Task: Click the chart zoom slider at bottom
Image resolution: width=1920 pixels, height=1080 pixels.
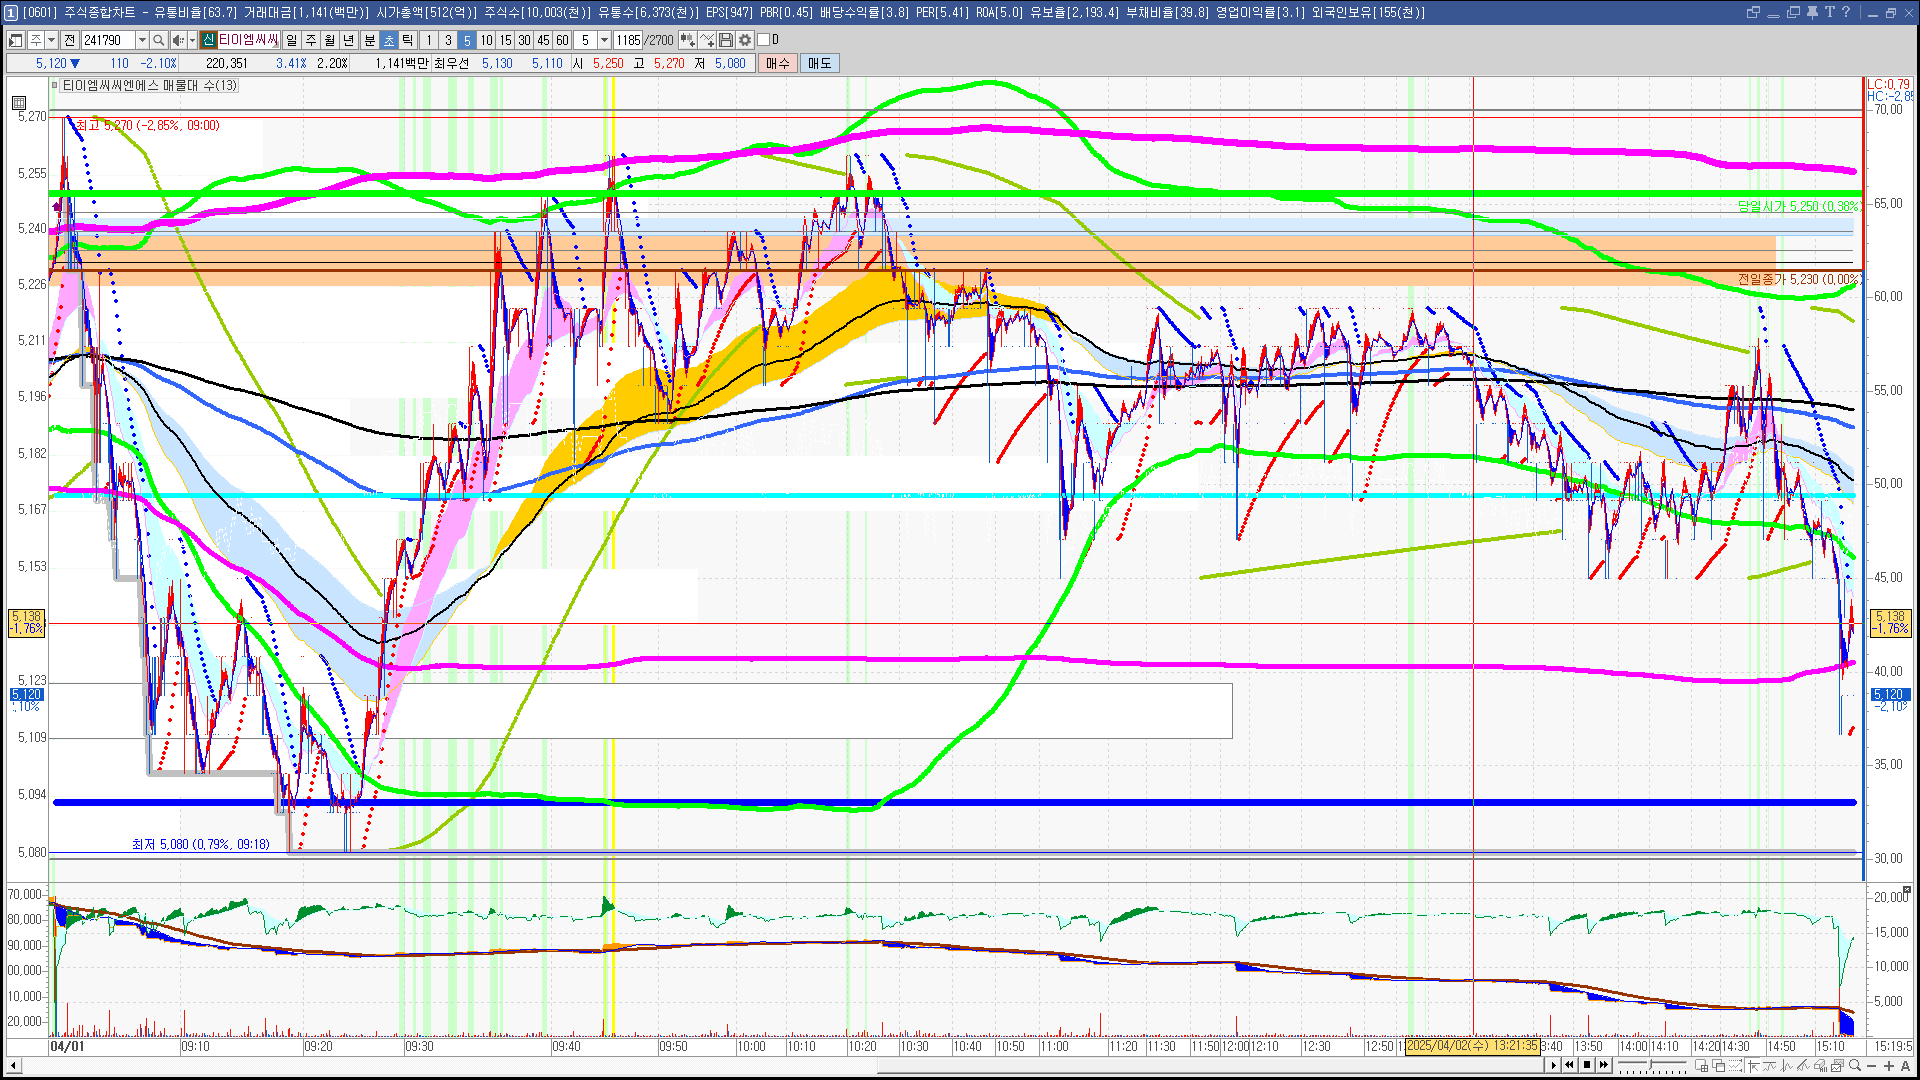Action: tap(1650, 1065)
